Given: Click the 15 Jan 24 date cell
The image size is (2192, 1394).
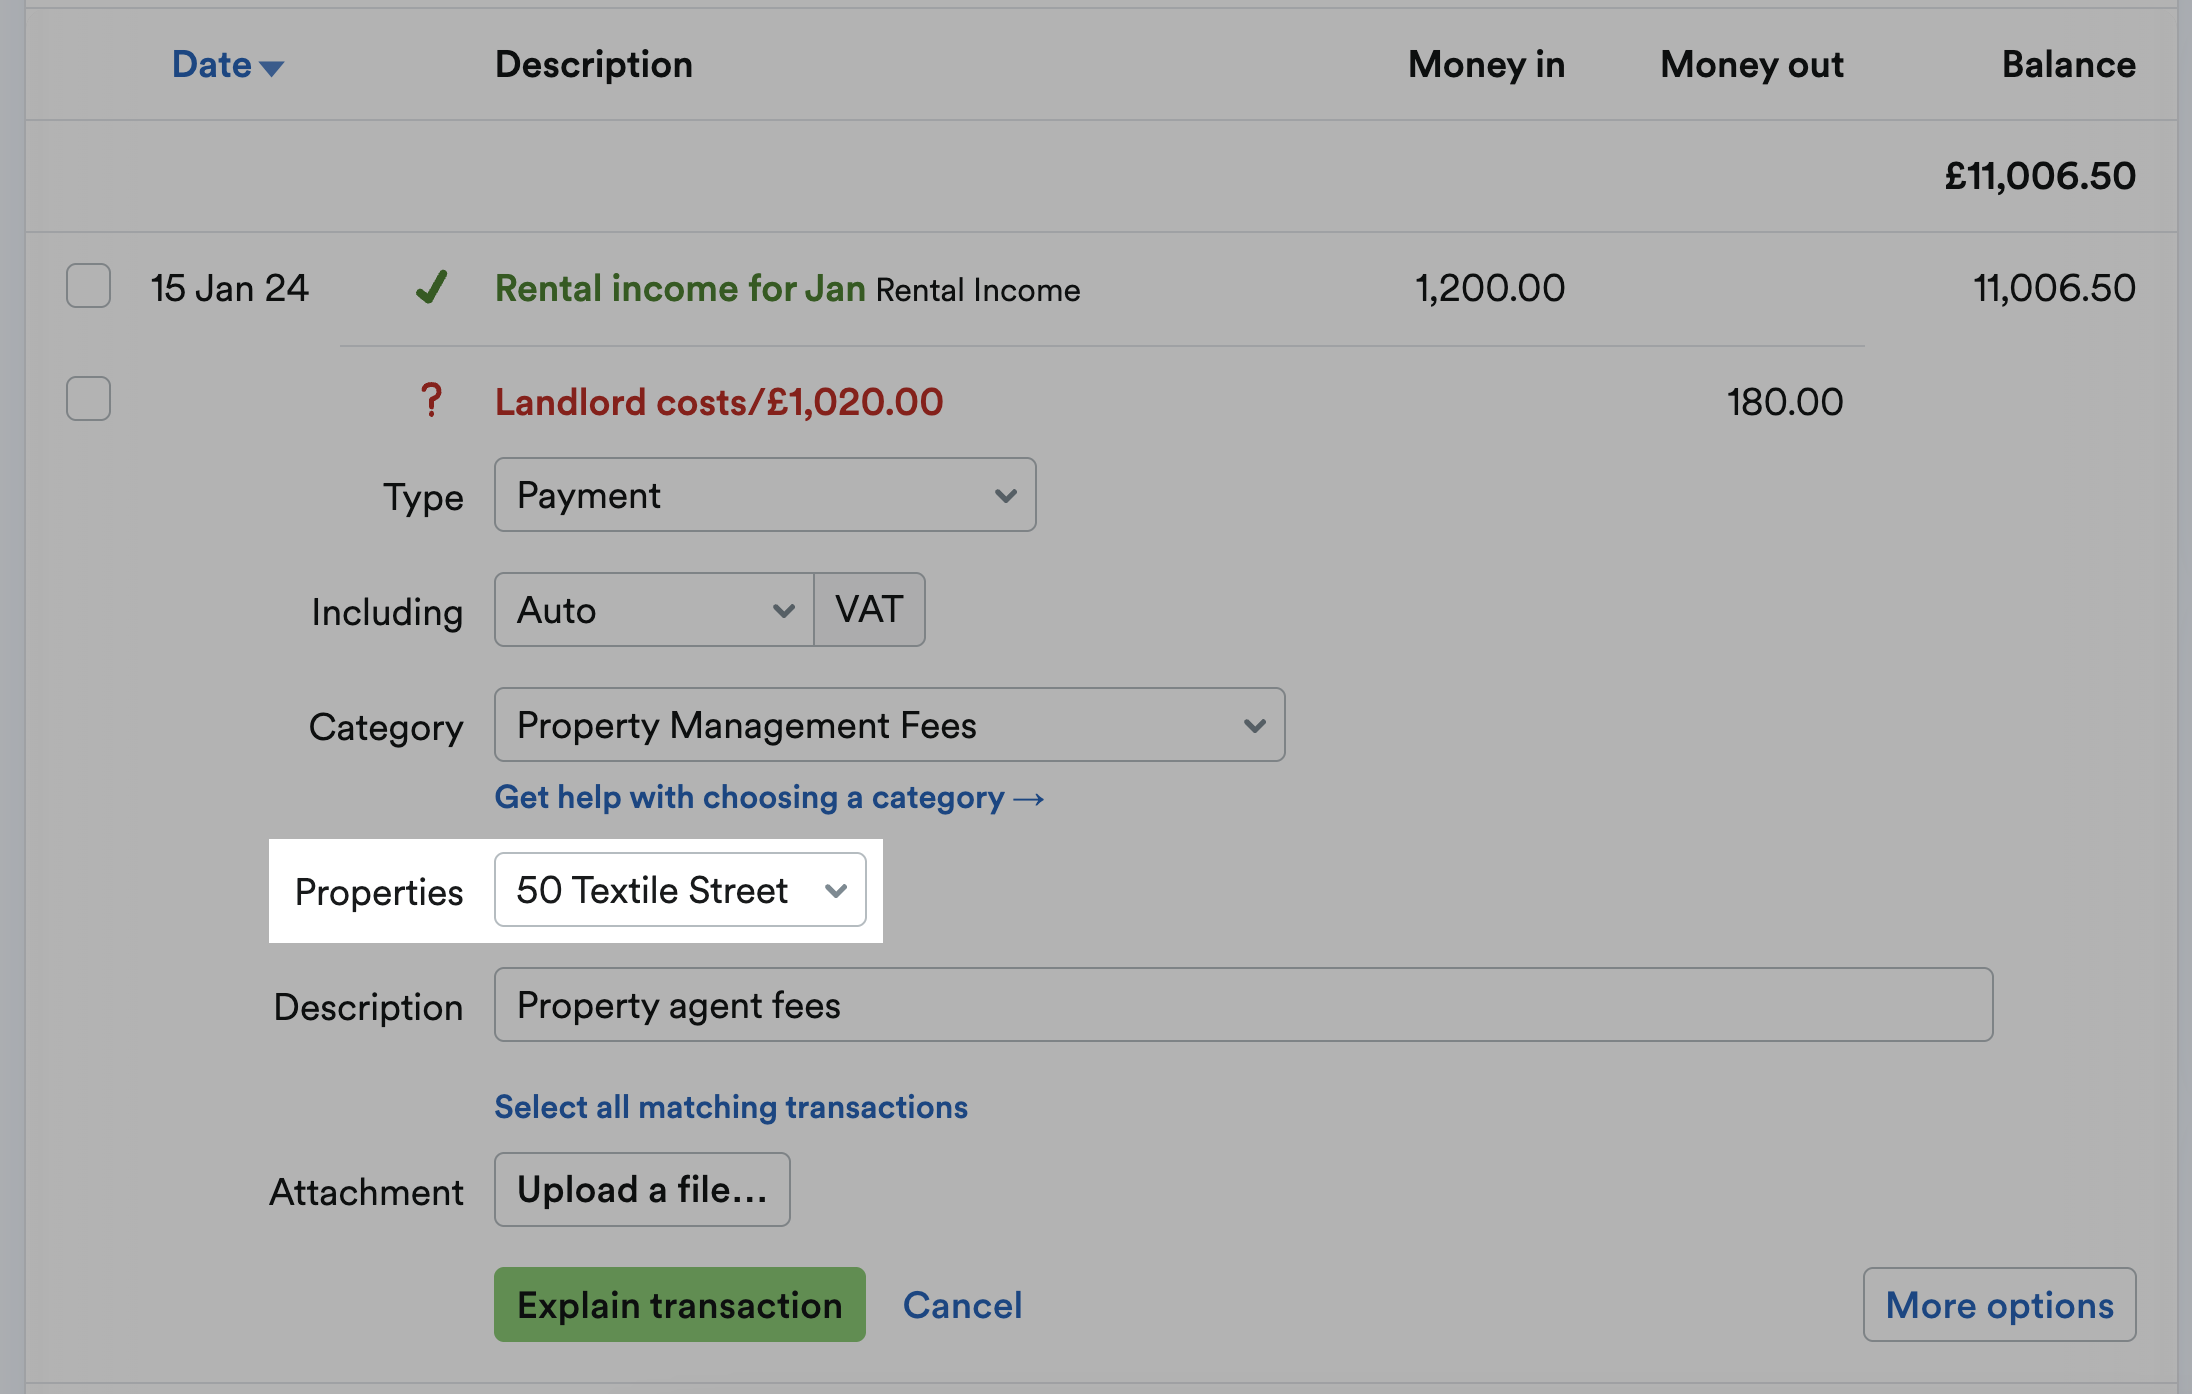Looking at the screenshot, I should point(229,289).
